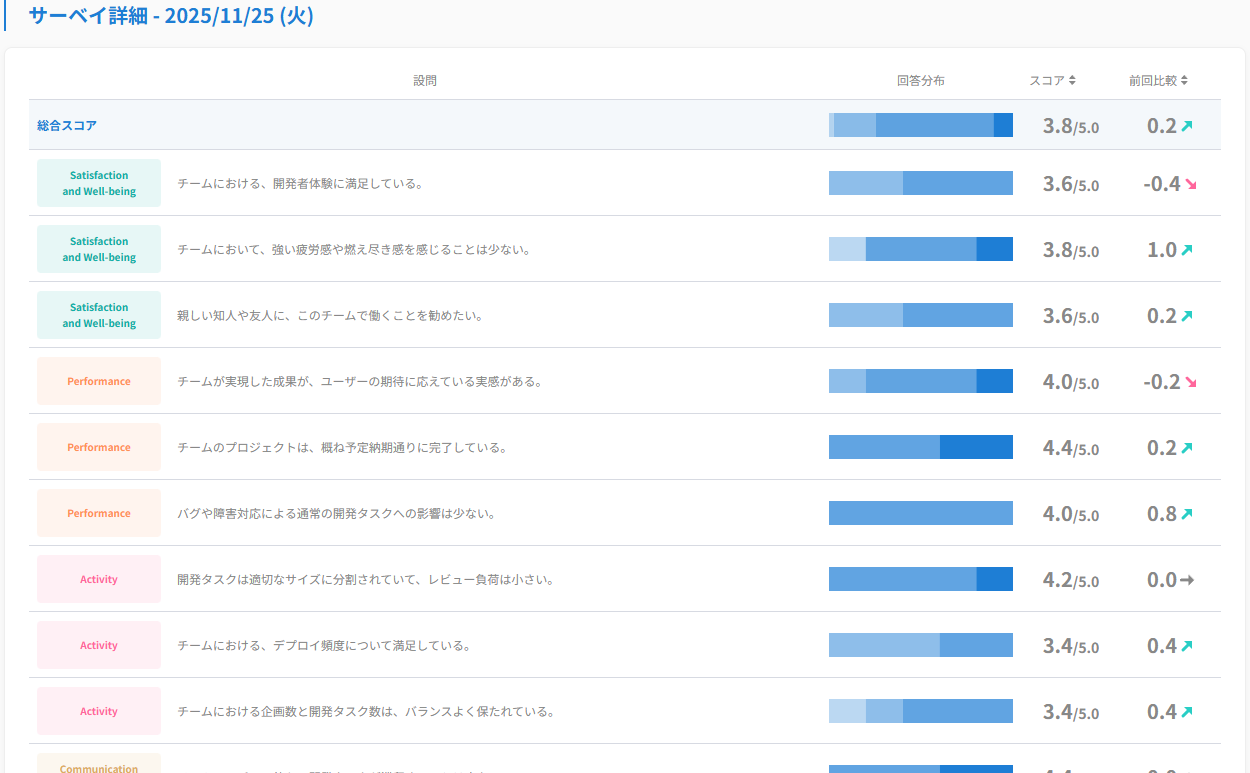Open question 親しい知人や友人に、このチームで働くことを勧めたい
This screenshot has height=773, width=1250.
[x=330, y=316]
